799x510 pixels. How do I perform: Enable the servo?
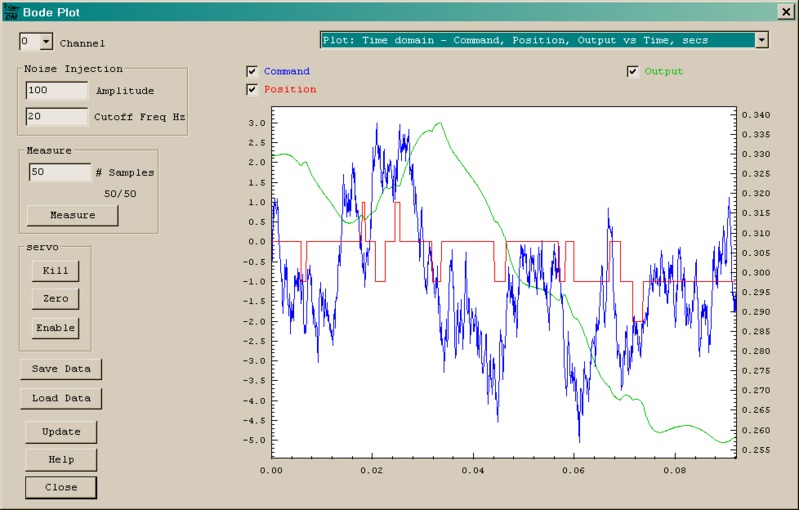coord(56,327)
